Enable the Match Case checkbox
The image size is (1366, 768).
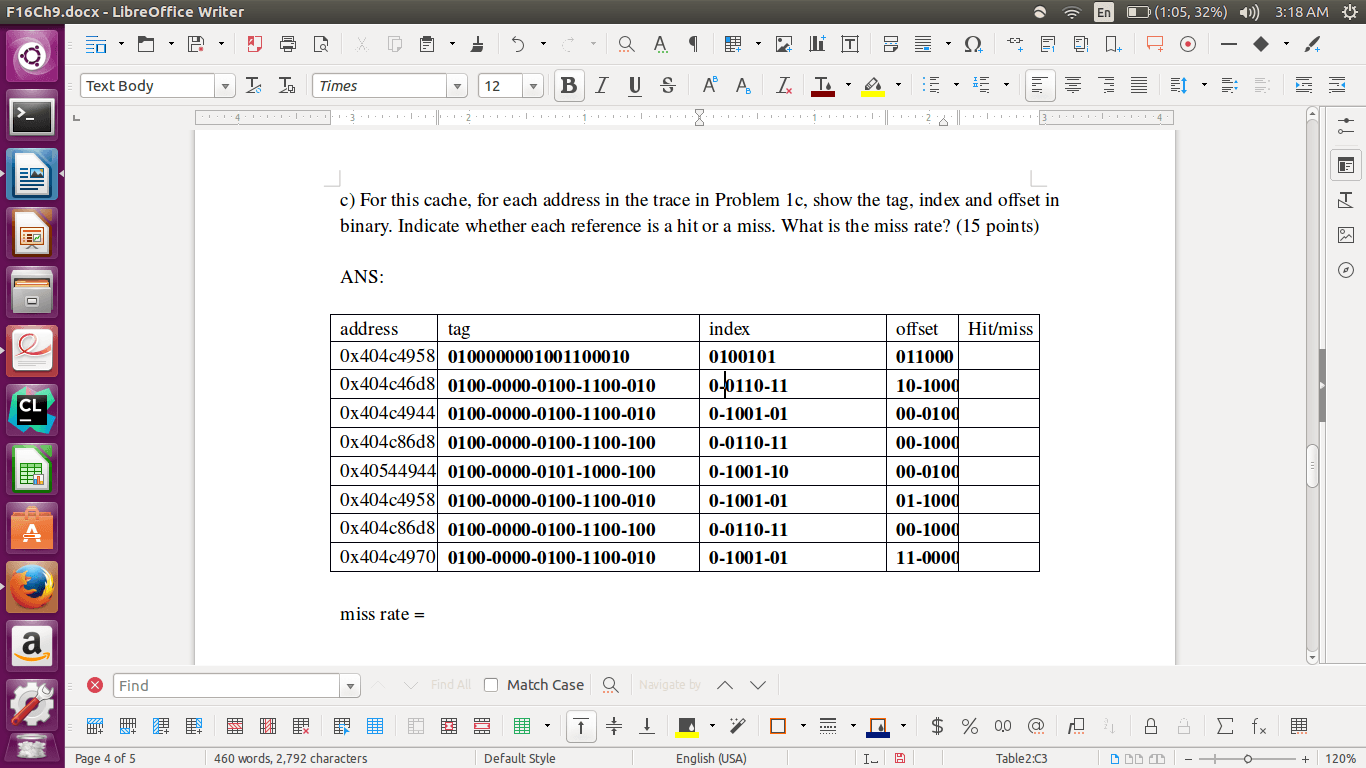coord(491,685)
